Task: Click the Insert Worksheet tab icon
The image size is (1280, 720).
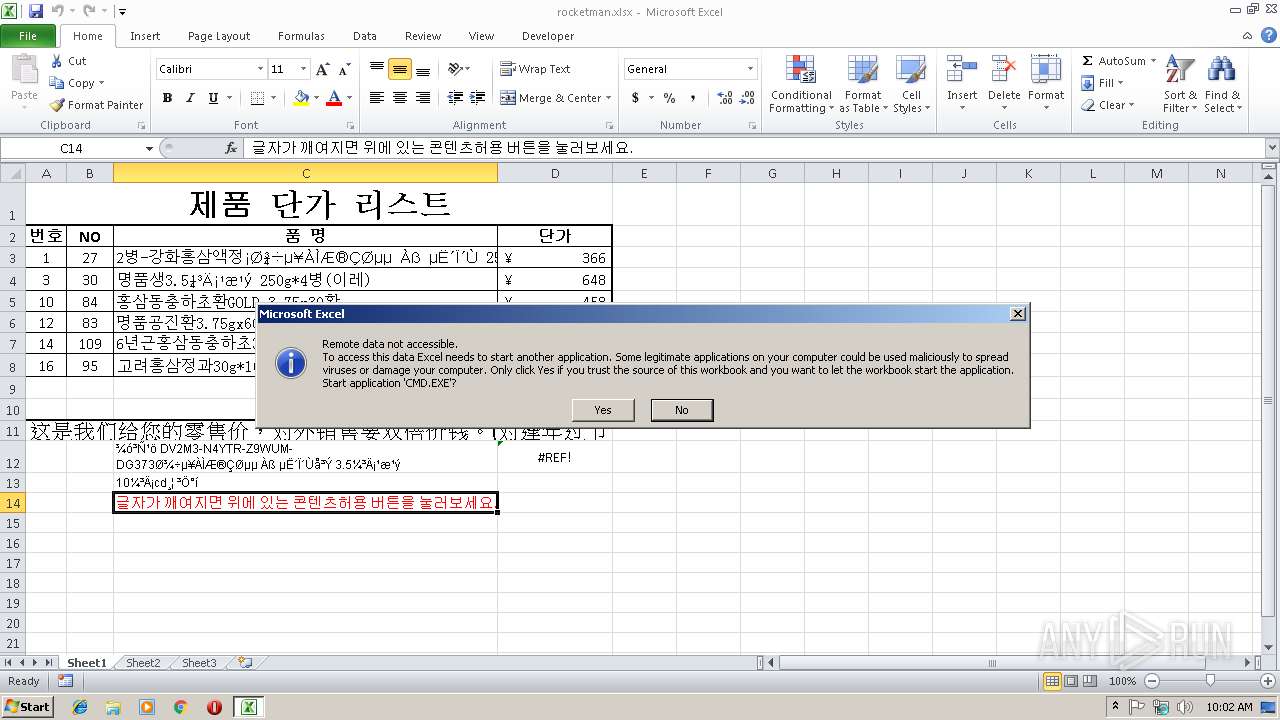Action: pyautogui.click(x=244, y=663)
